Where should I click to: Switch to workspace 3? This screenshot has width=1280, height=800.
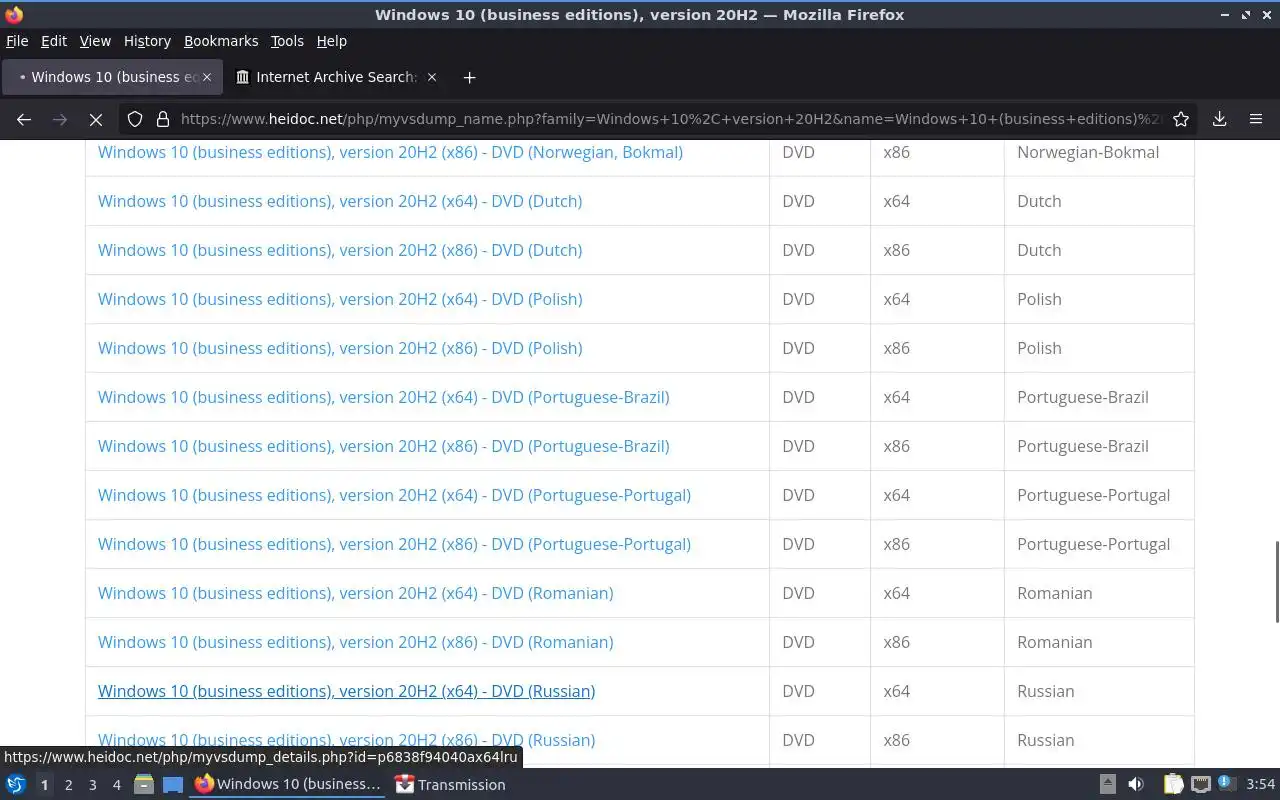click(92, 785)
